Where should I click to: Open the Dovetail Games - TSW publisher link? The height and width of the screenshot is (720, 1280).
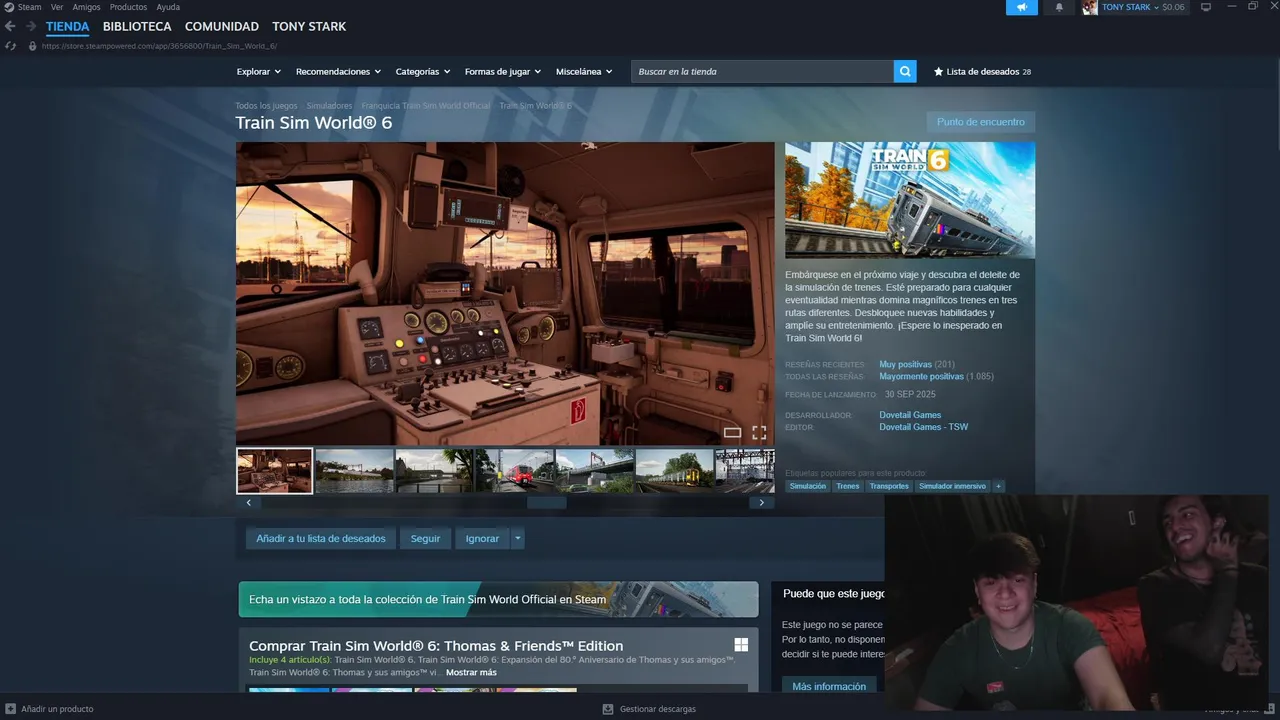[923, 427]
